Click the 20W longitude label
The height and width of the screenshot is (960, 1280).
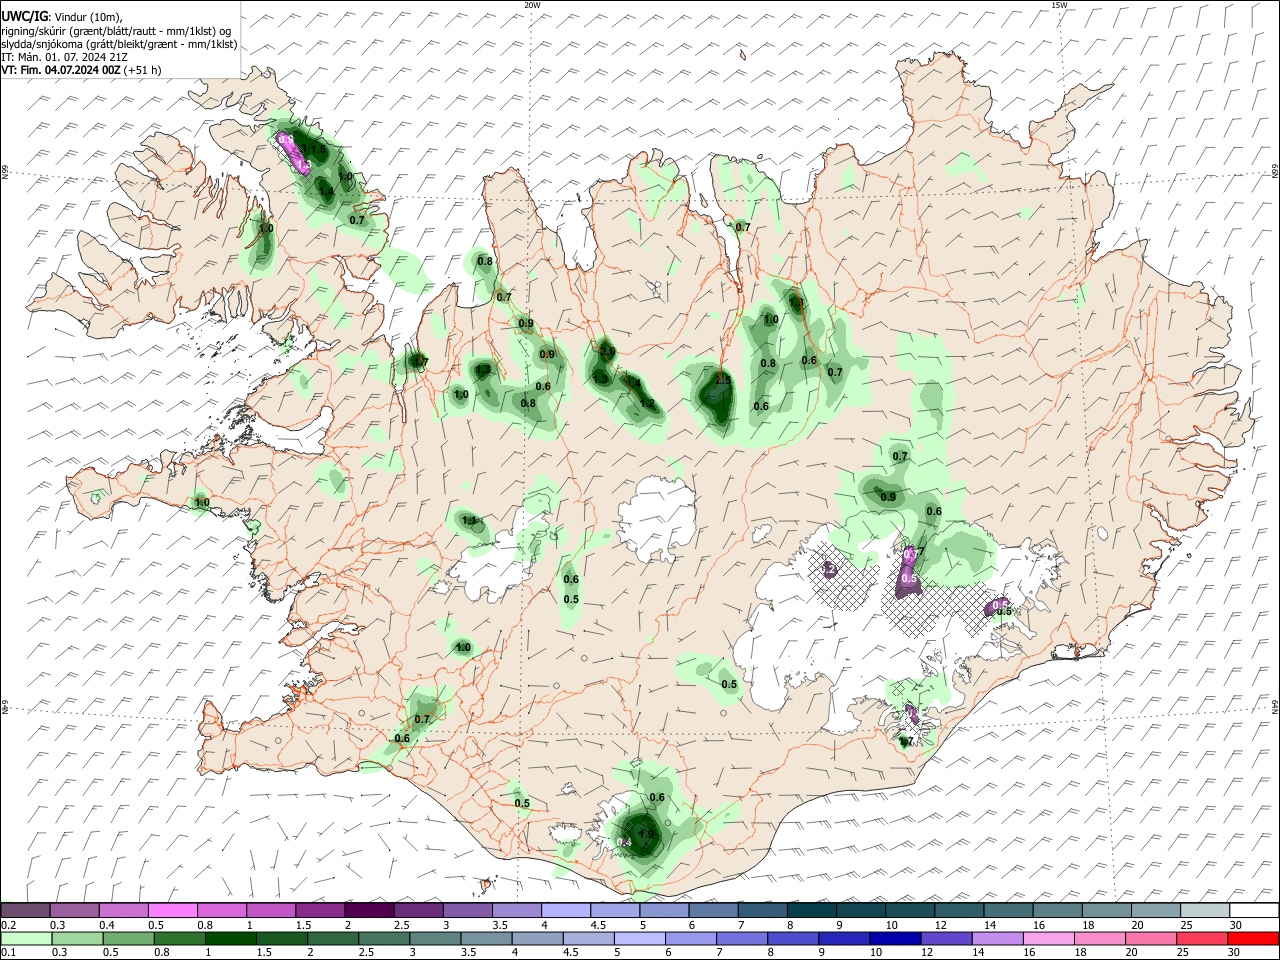[532, 5]
